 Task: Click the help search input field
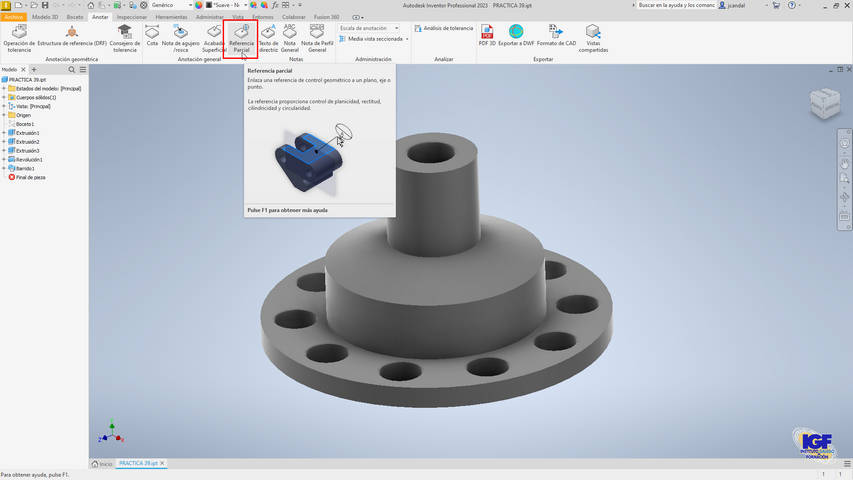point(677,5)
